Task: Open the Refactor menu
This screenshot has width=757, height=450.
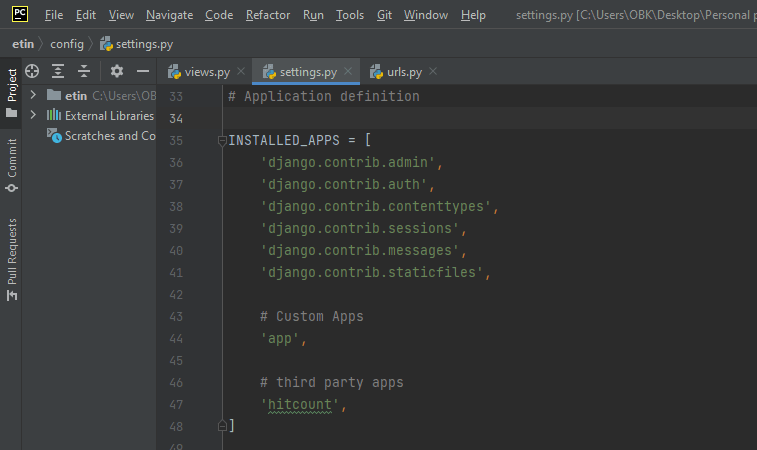Action: point(268,15)
